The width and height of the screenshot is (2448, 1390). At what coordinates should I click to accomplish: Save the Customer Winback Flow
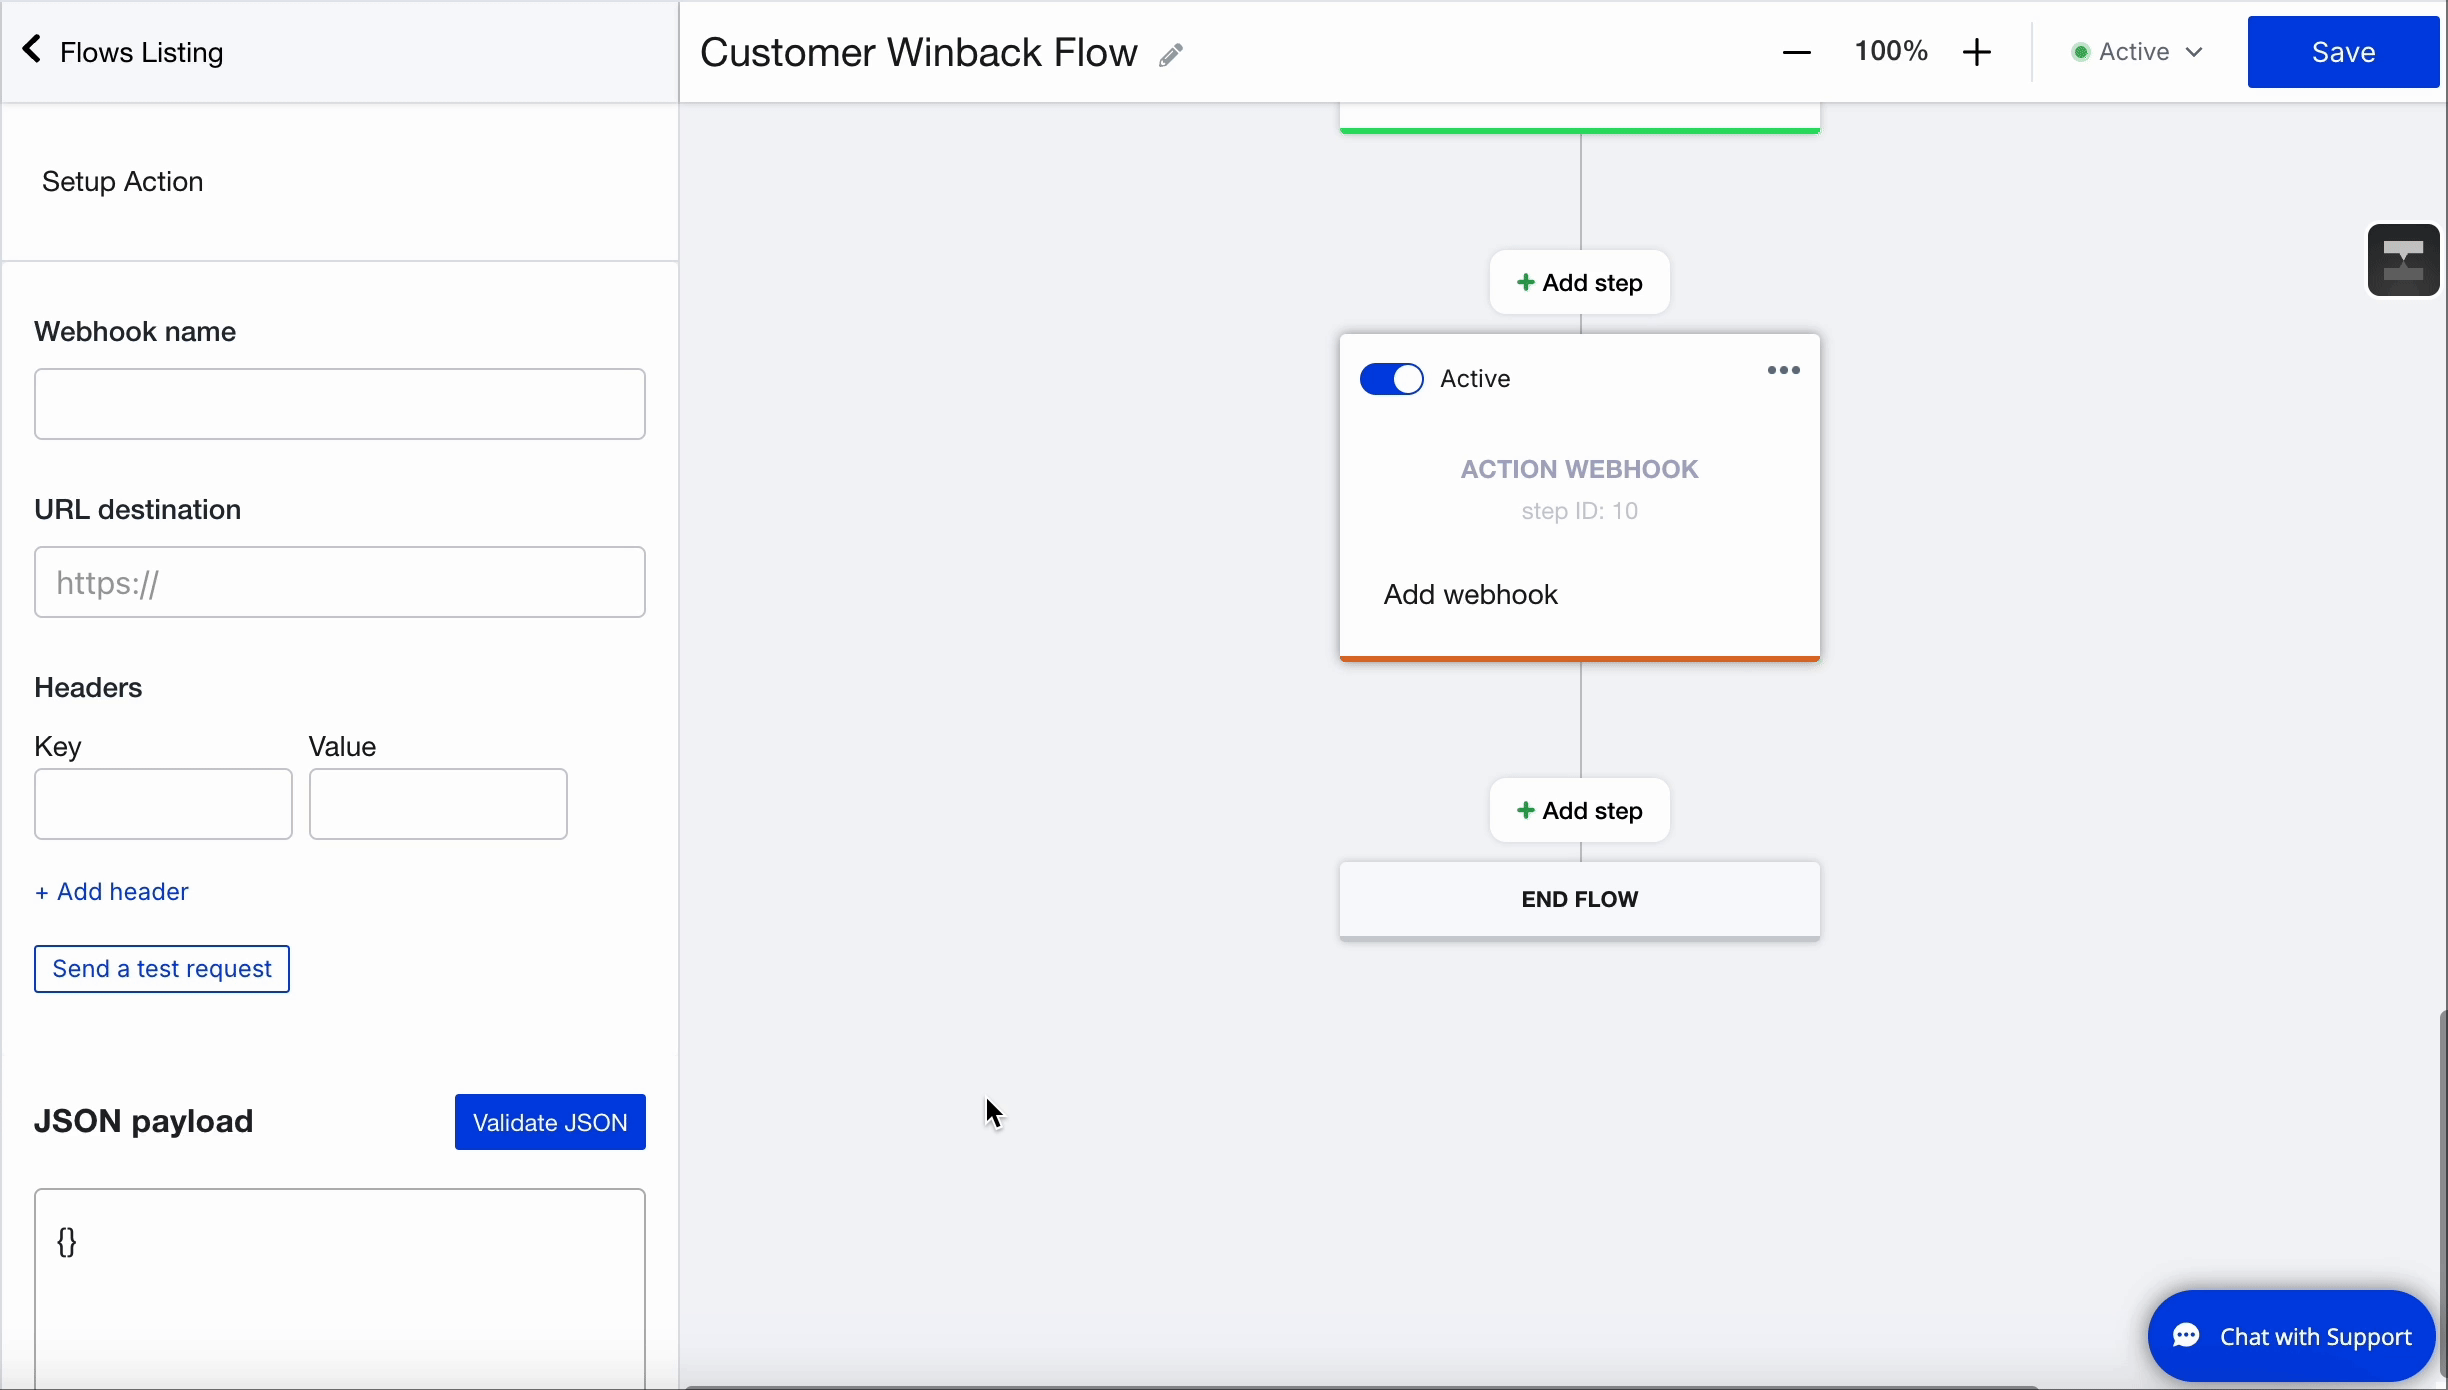[x=2343, y=51]
